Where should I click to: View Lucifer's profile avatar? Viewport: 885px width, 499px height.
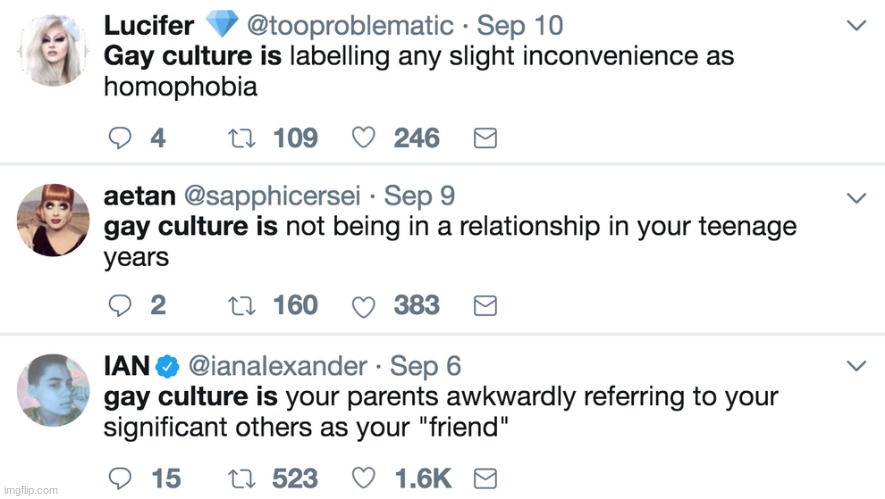pos(53,50)
